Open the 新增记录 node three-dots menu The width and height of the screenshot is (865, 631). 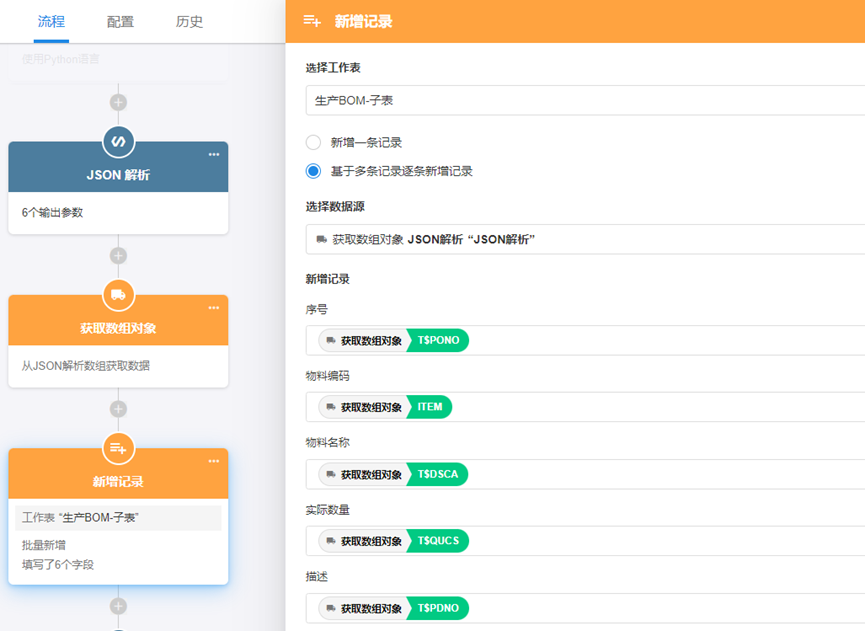click(x=214, y=461)
